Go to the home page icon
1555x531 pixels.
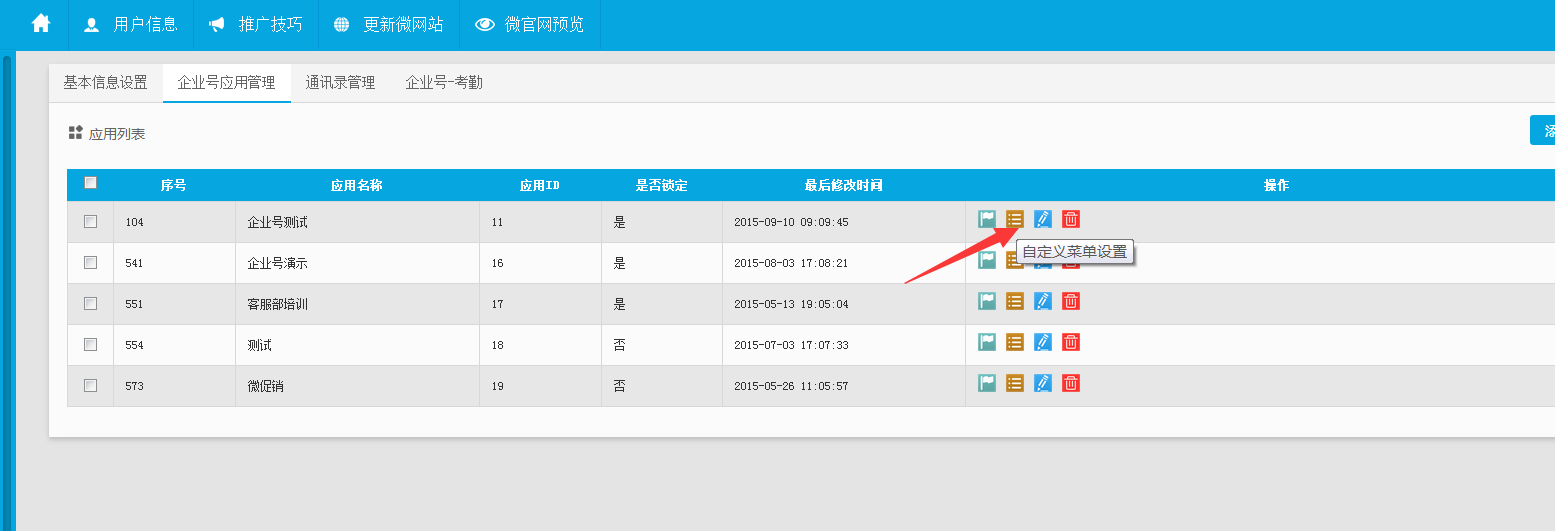pos(41,24)
